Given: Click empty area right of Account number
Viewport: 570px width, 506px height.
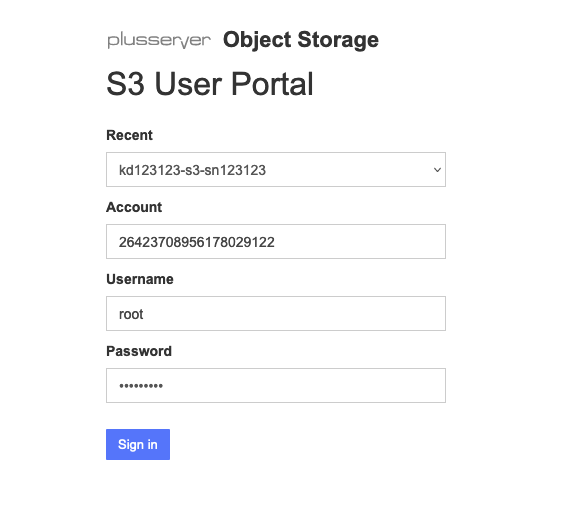Looking at the screenshot, I should tap(360, 241).
